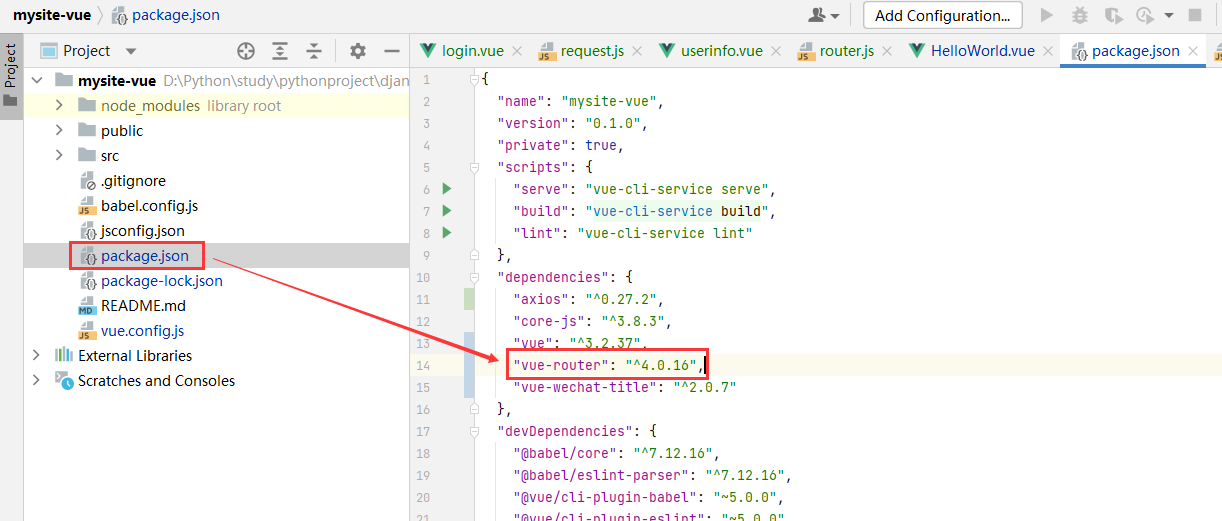Select jsconfig.json in project tree
This screenshot has height=521, width=1222.
(x=142, y=231)
